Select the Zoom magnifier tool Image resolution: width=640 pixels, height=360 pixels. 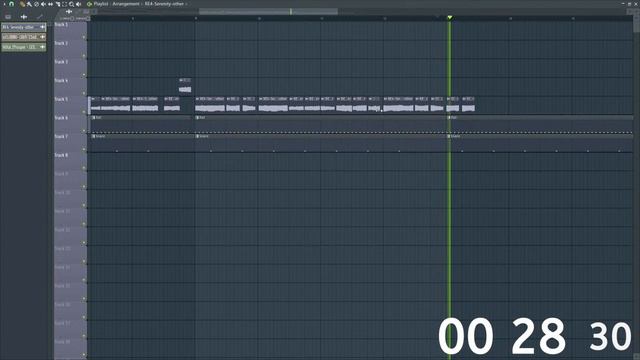coord(71,4)
